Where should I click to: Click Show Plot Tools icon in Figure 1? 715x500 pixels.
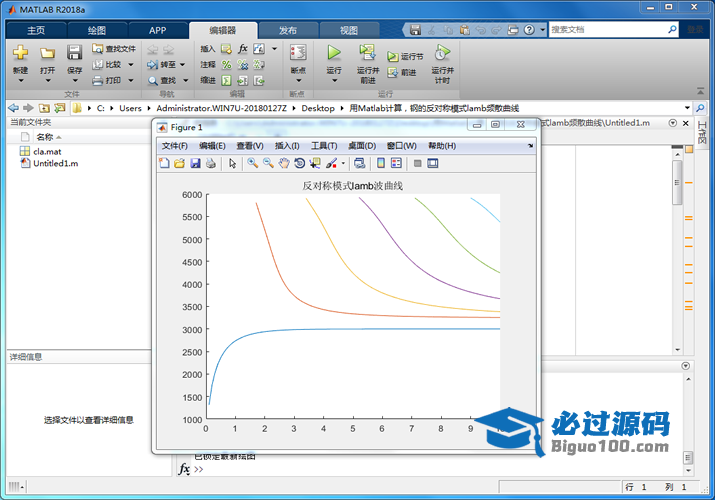coord(432,163)
